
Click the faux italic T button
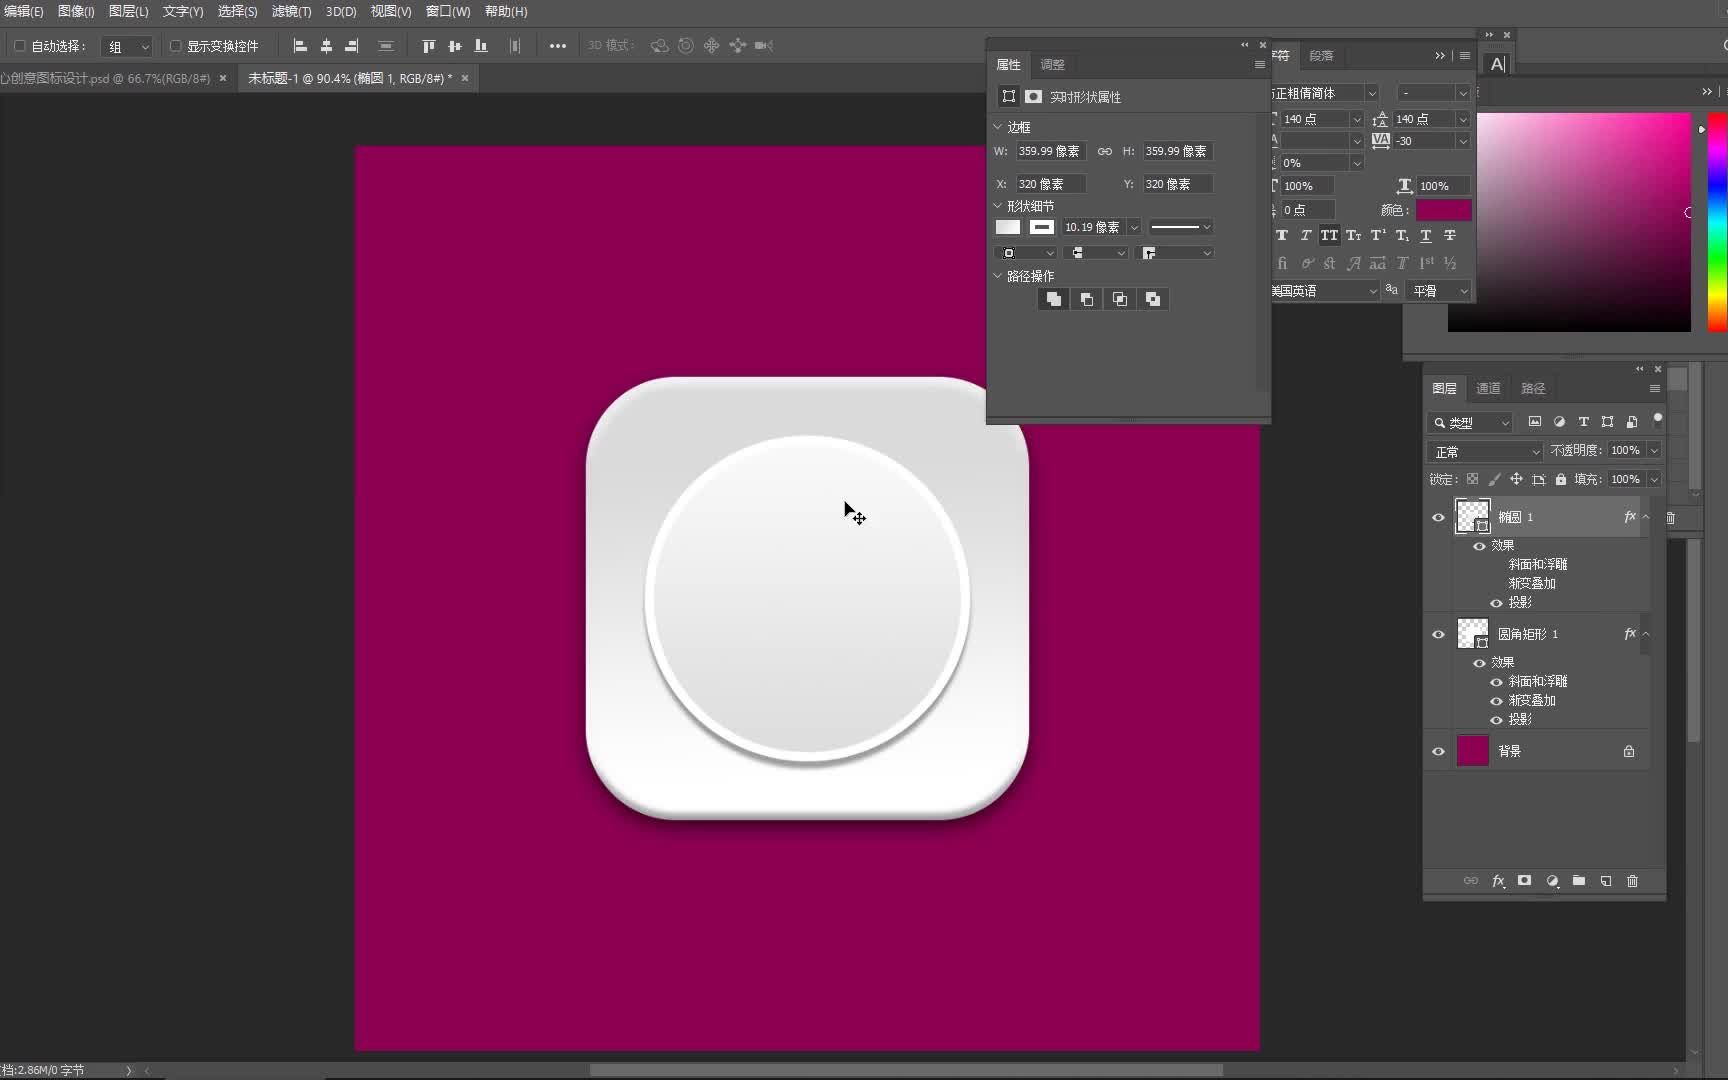1306,235
